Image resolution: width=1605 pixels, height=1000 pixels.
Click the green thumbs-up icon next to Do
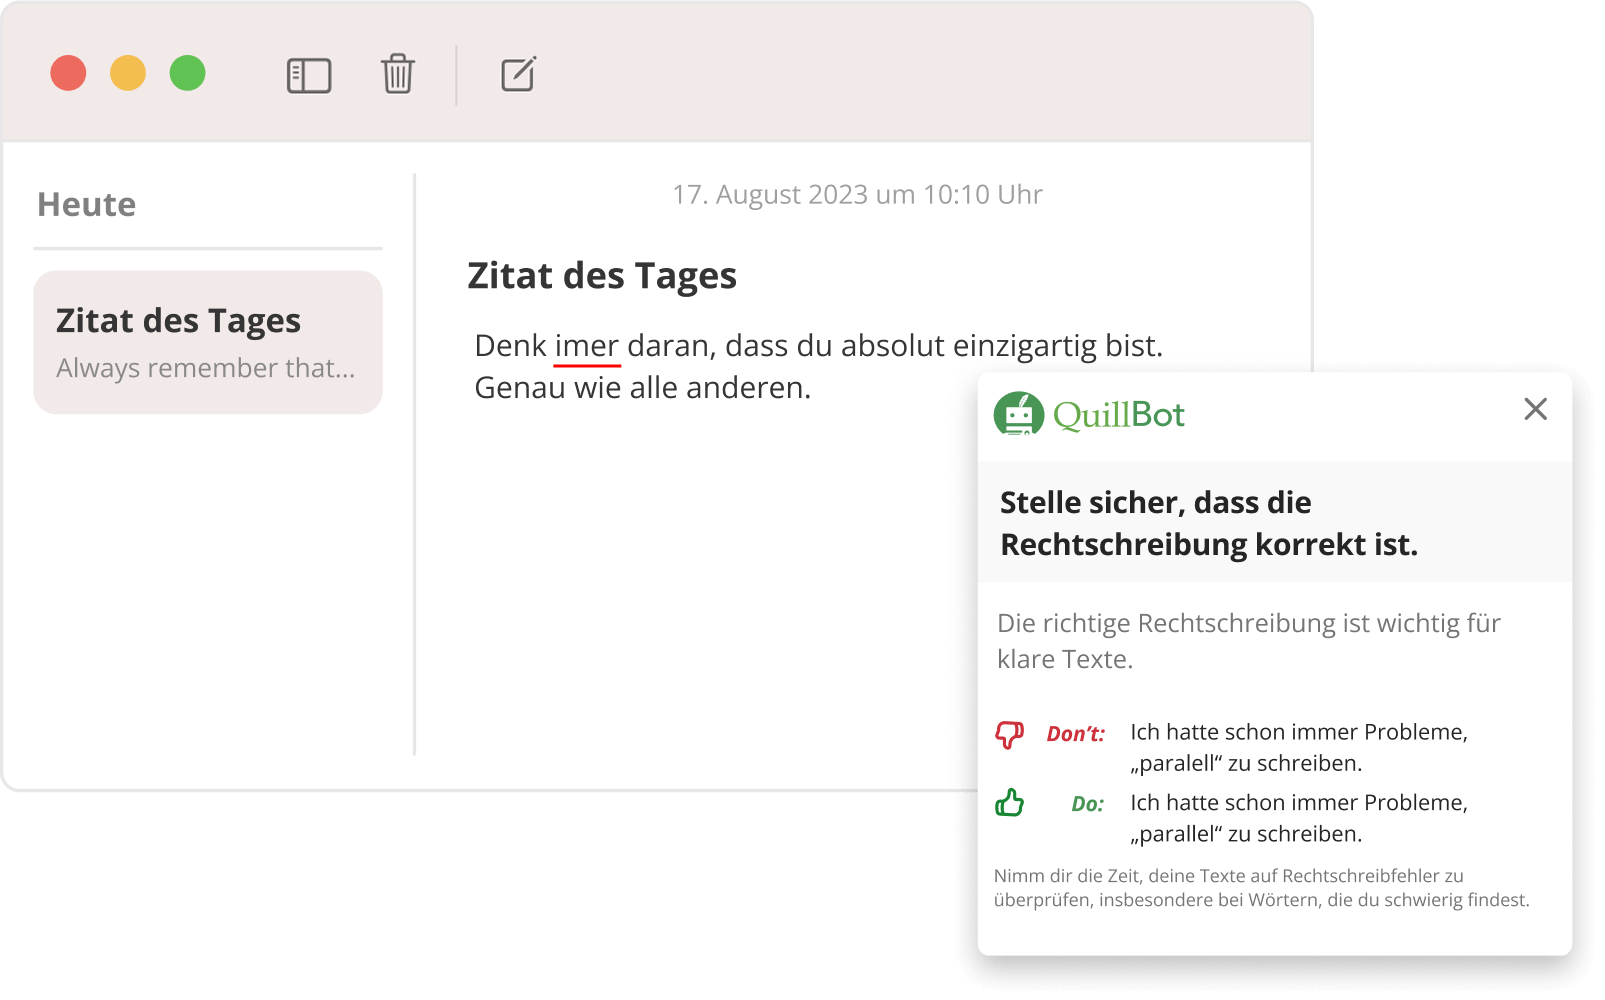click(1010, 803)
